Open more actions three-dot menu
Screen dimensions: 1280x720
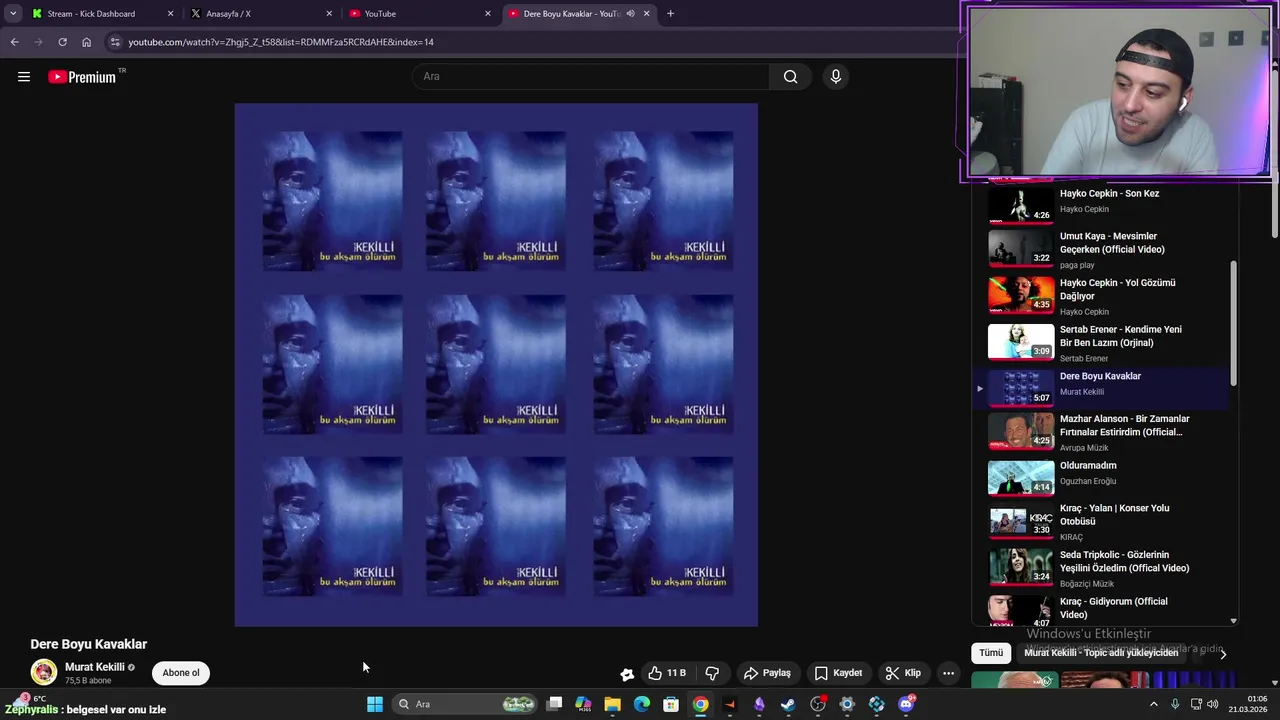click(x=948, y=673)
